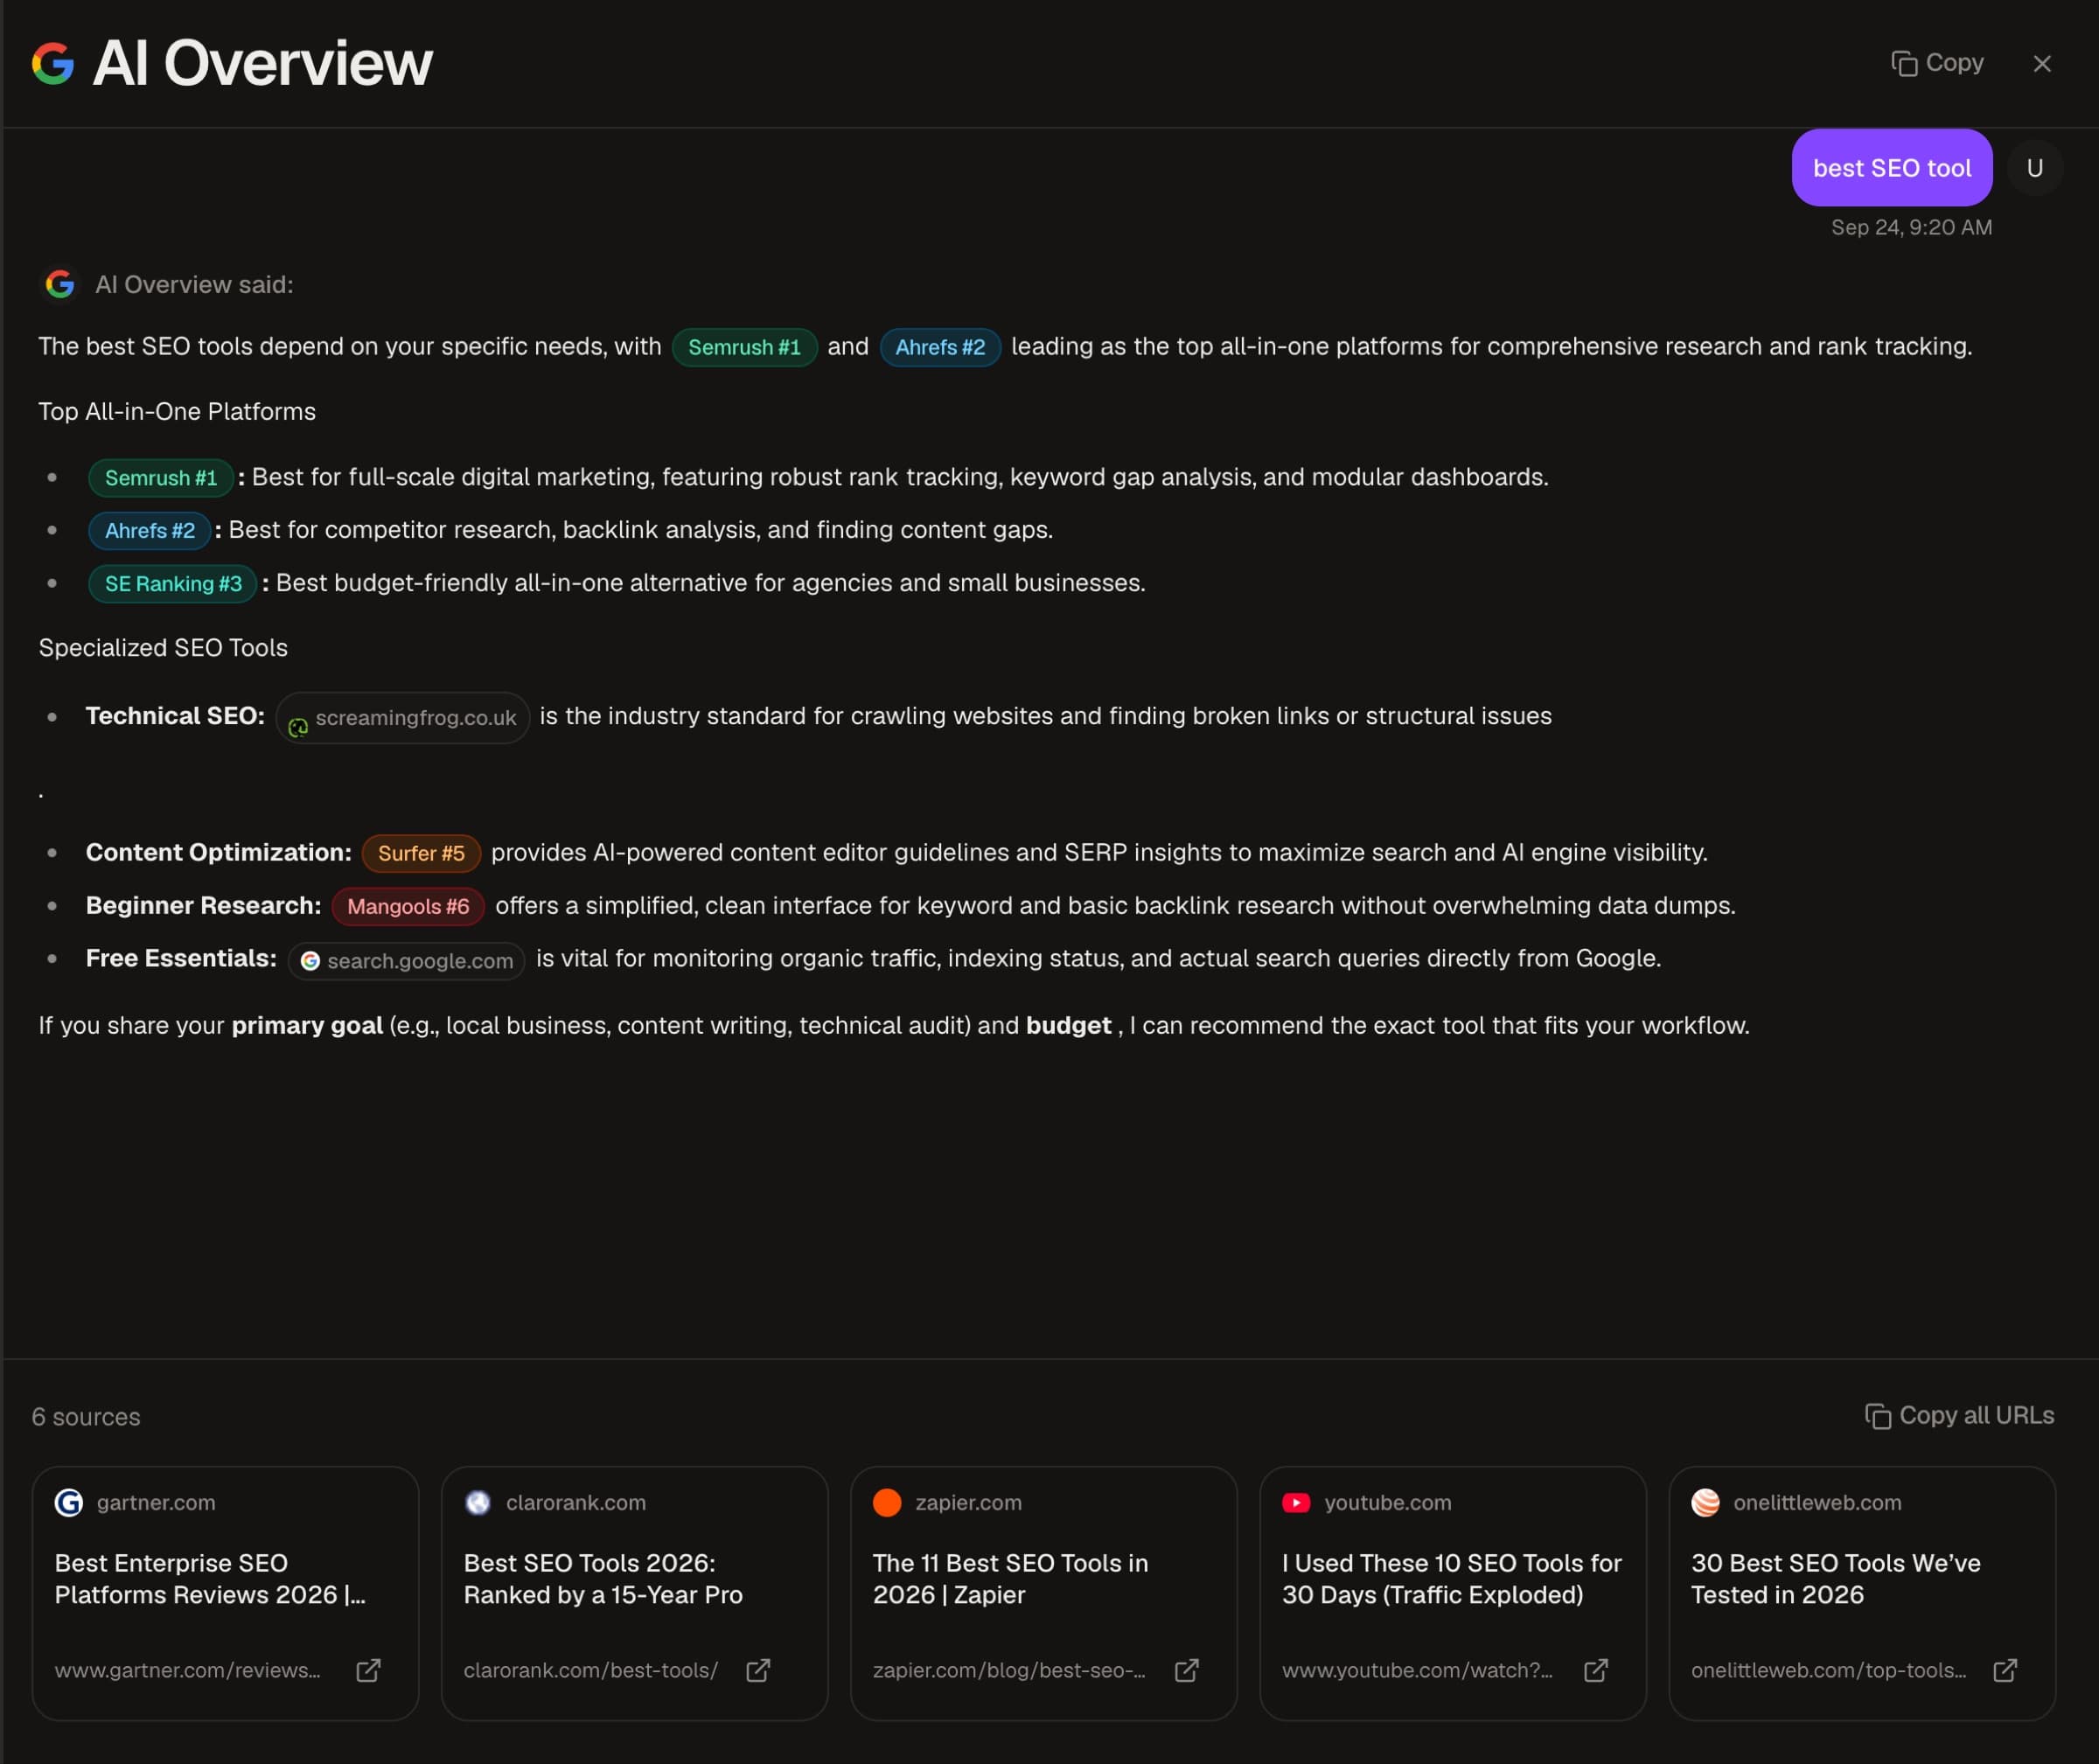
Task: Click the SE Ranking #3 tag
Action: (173, 584)
